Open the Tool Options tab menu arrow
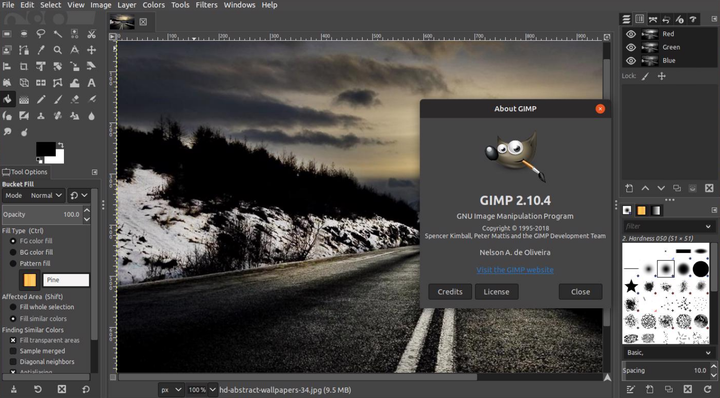The height and width of the screenshot is (398, 720). 95,172
